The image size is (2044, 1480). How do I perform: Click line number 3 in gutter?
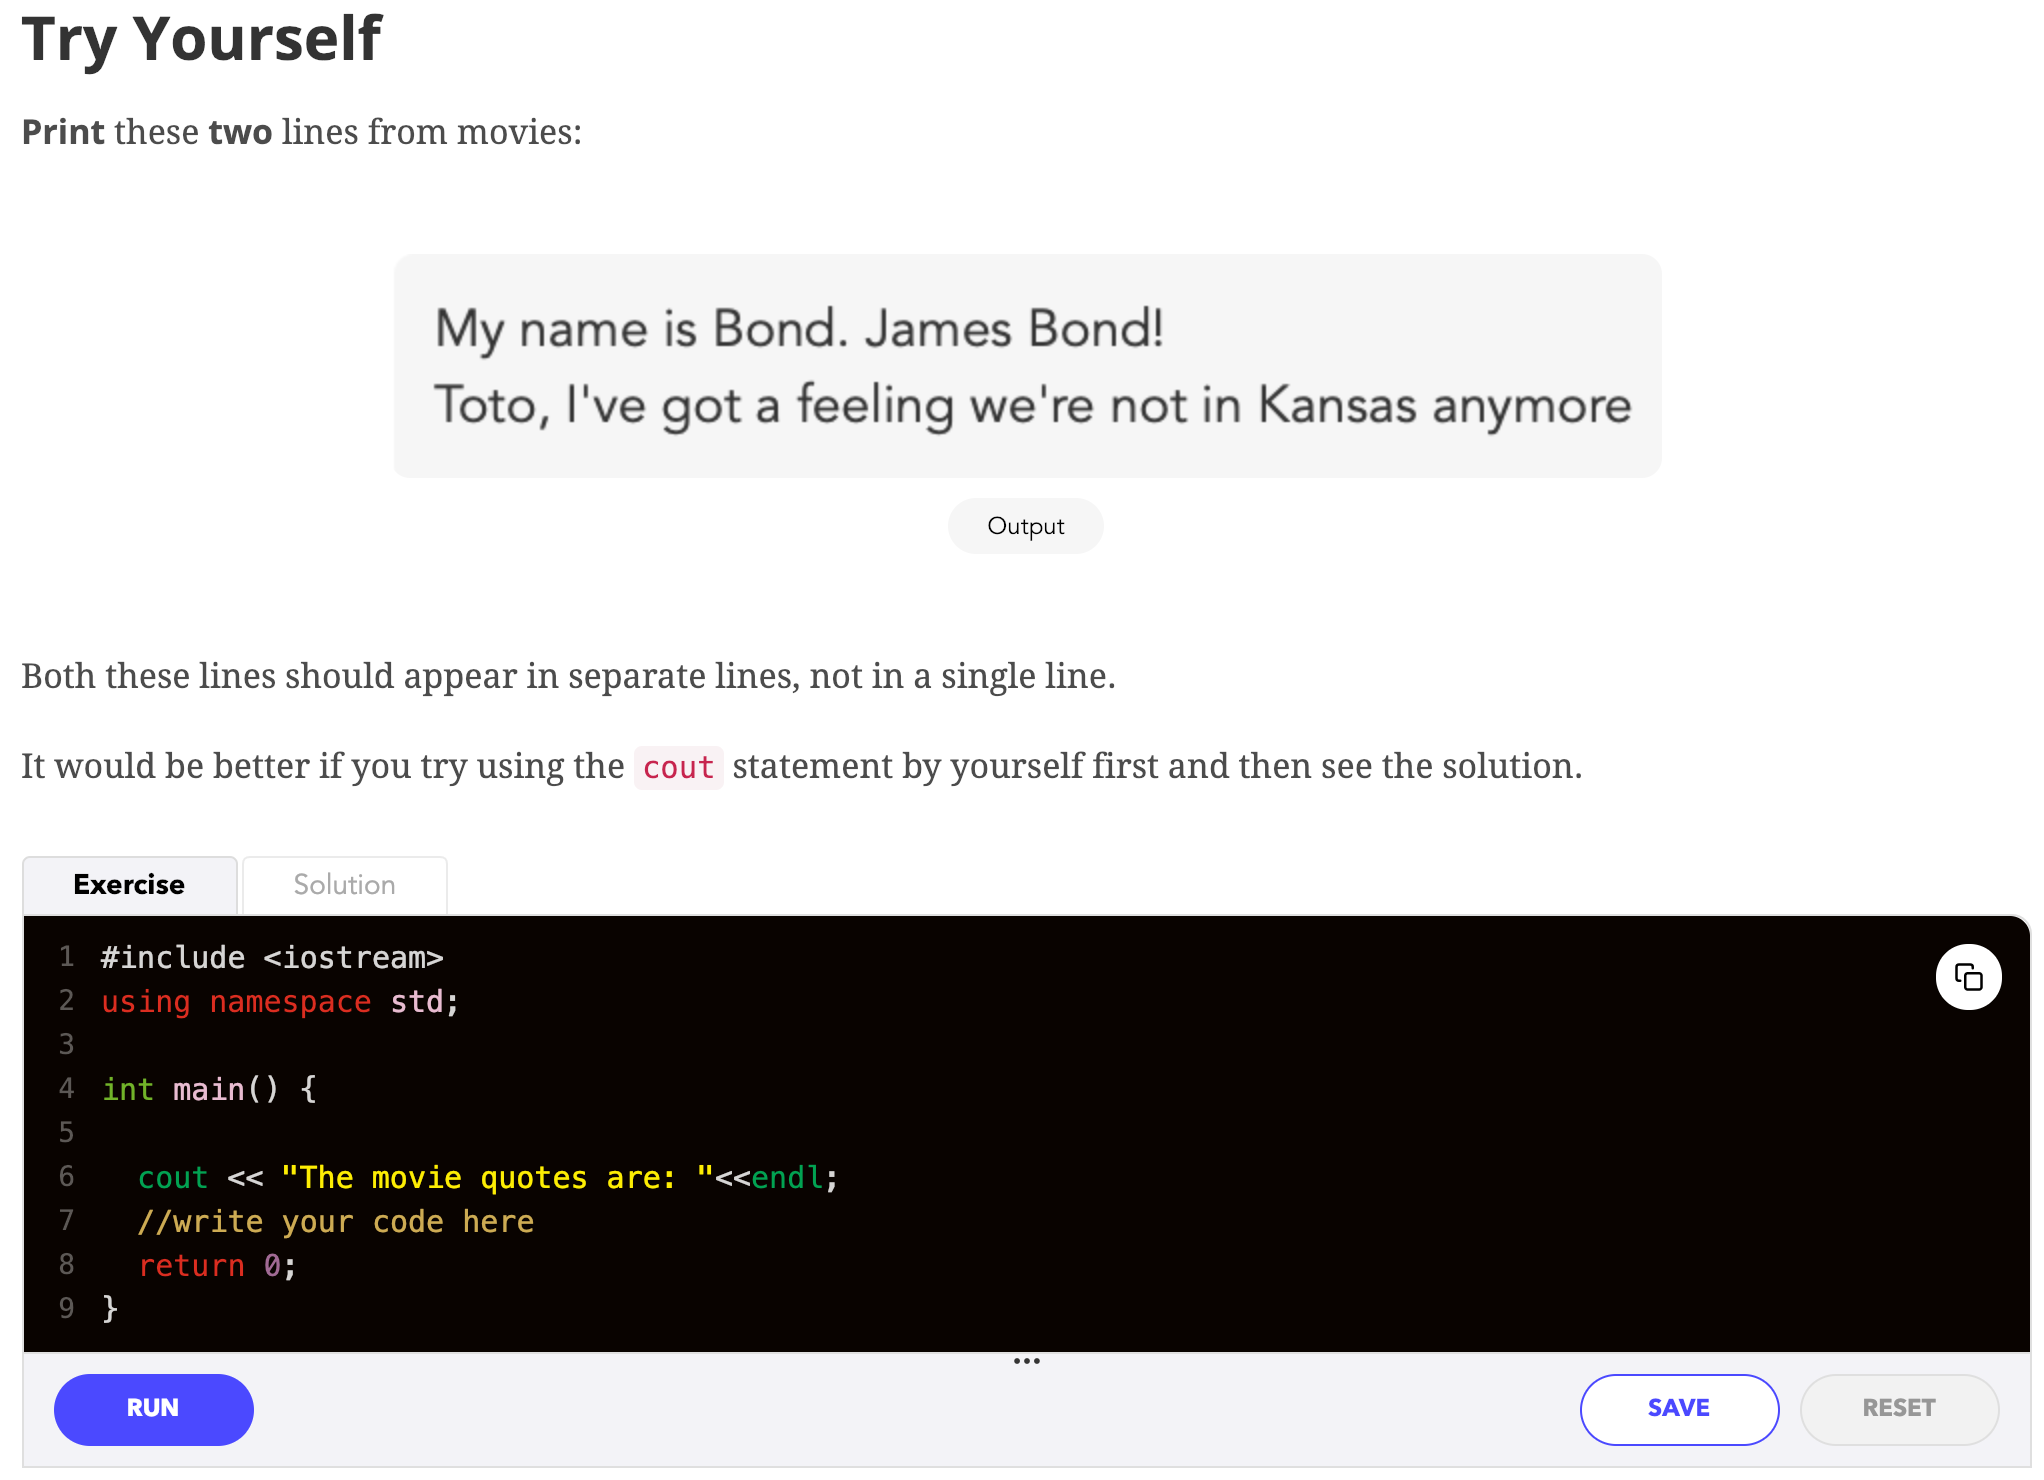pos(66,1045)
